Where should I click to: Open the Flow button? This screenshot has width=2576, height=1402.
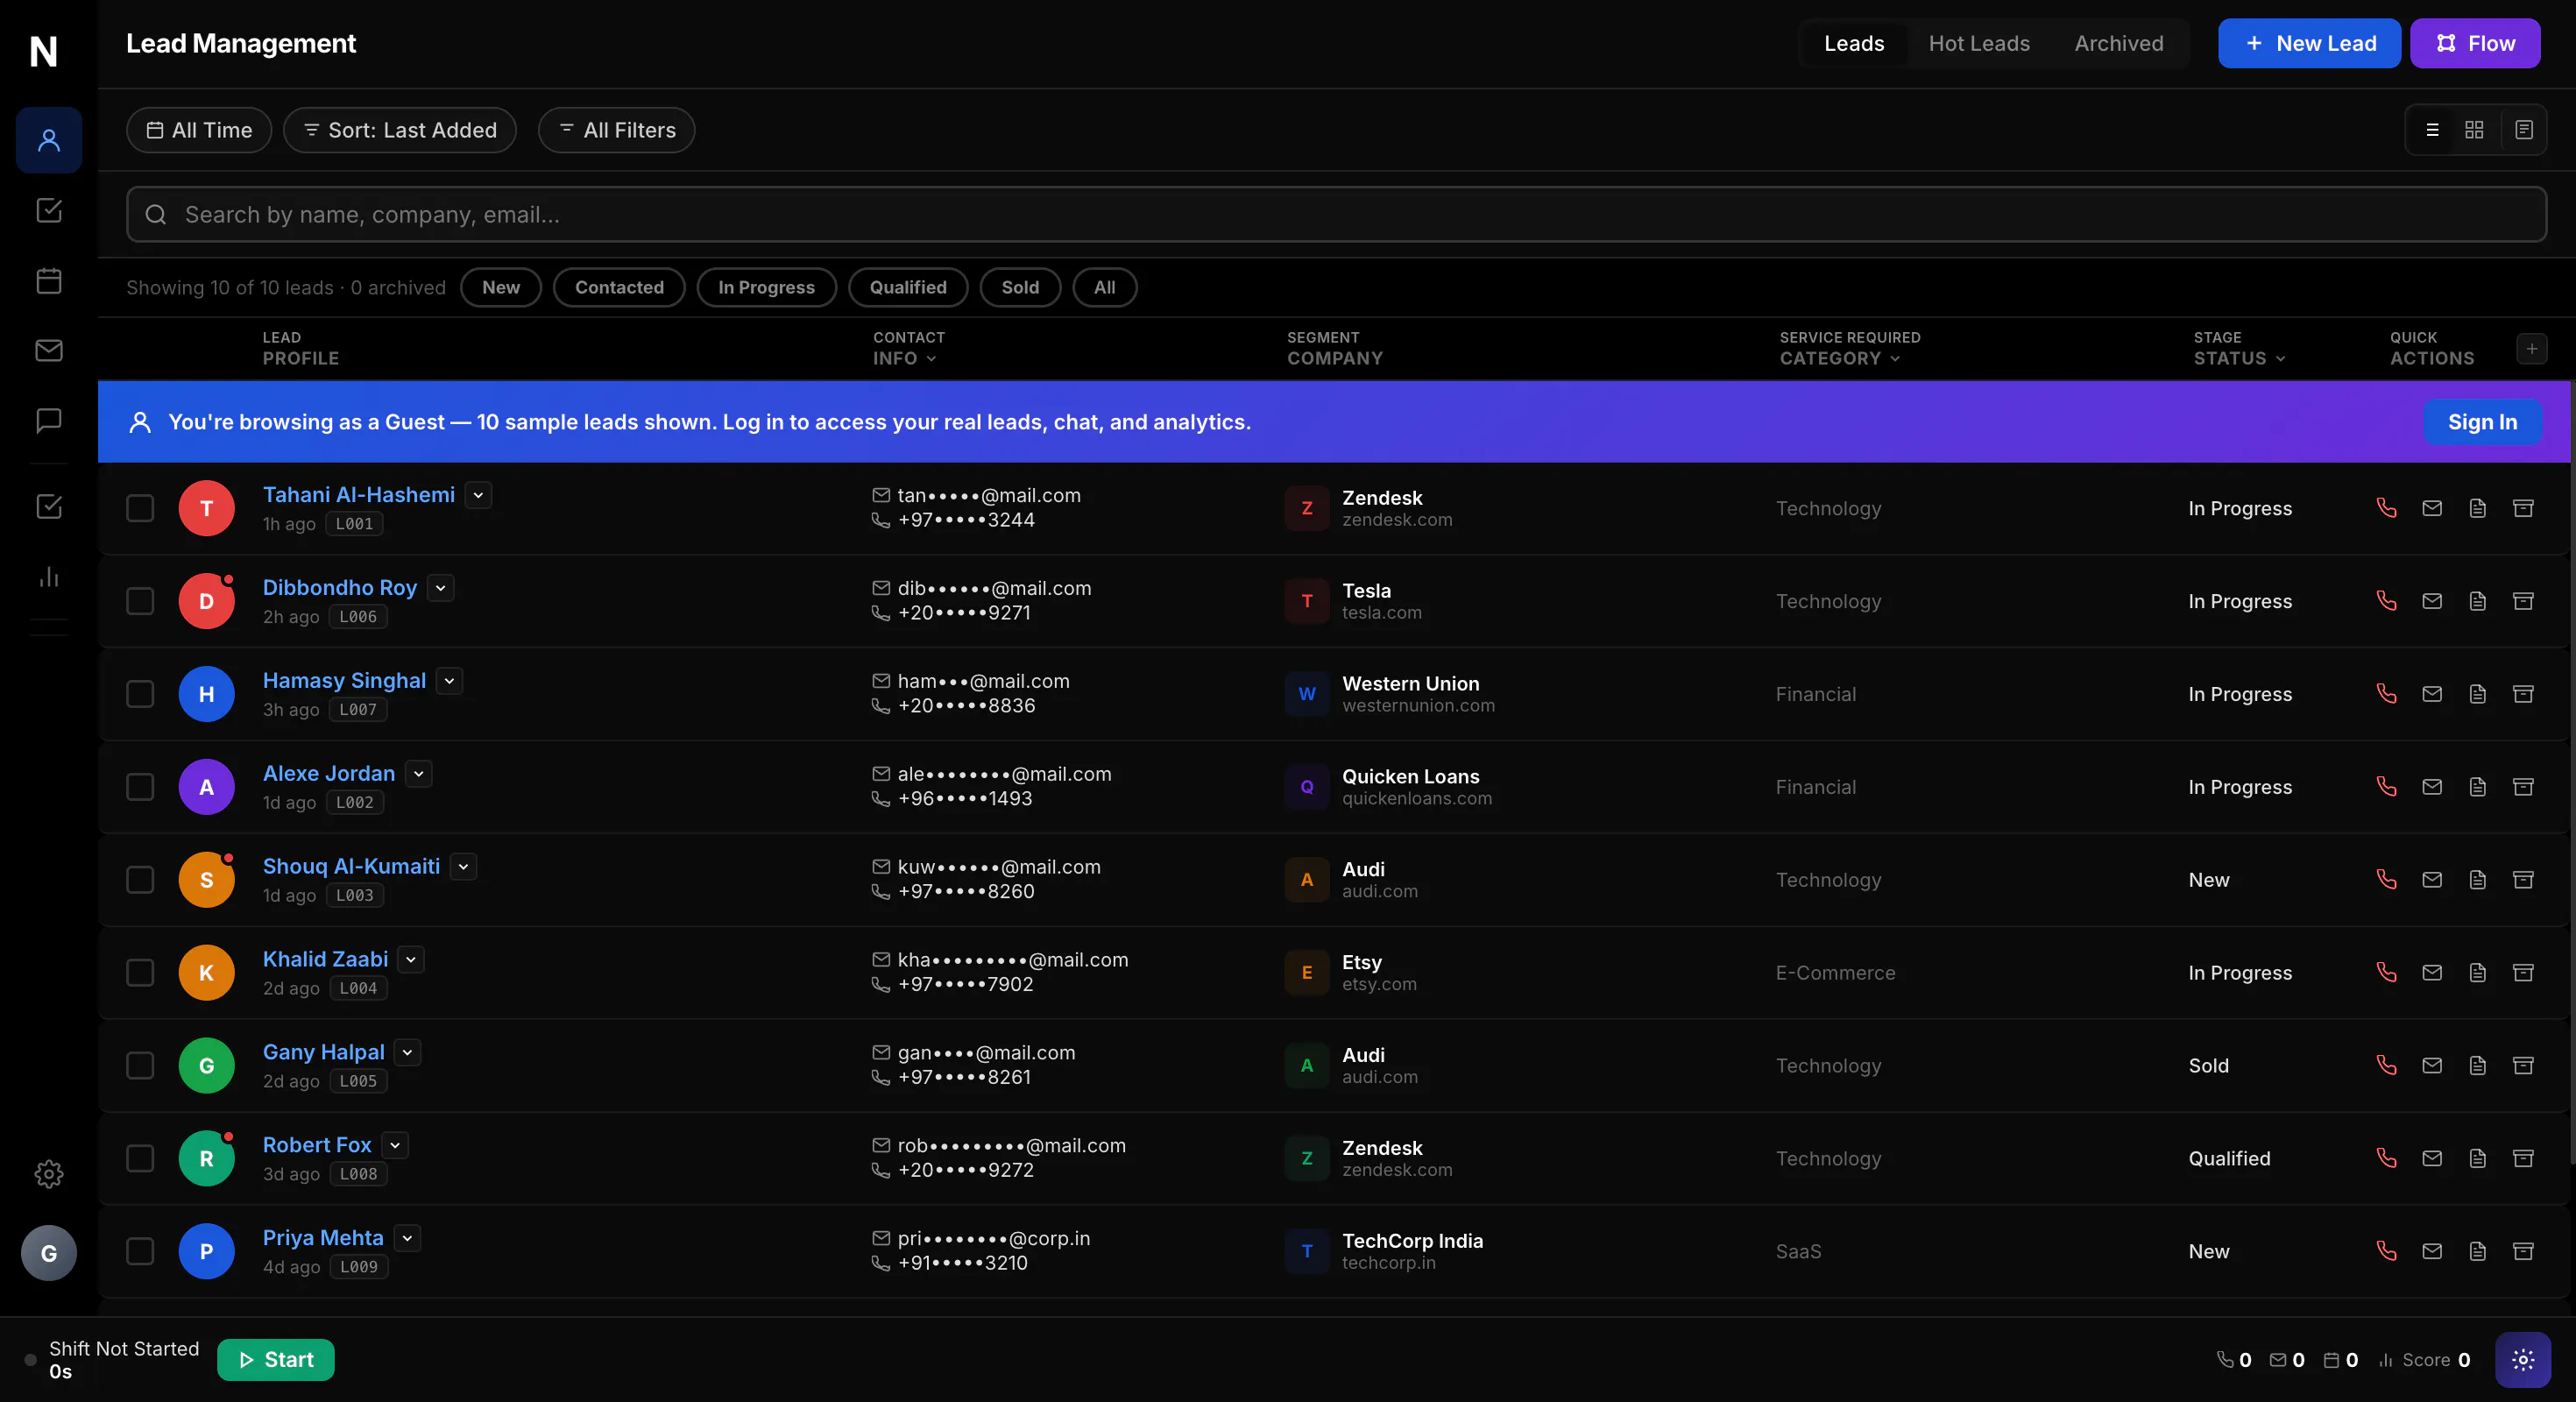click(x=2475, y=44)
